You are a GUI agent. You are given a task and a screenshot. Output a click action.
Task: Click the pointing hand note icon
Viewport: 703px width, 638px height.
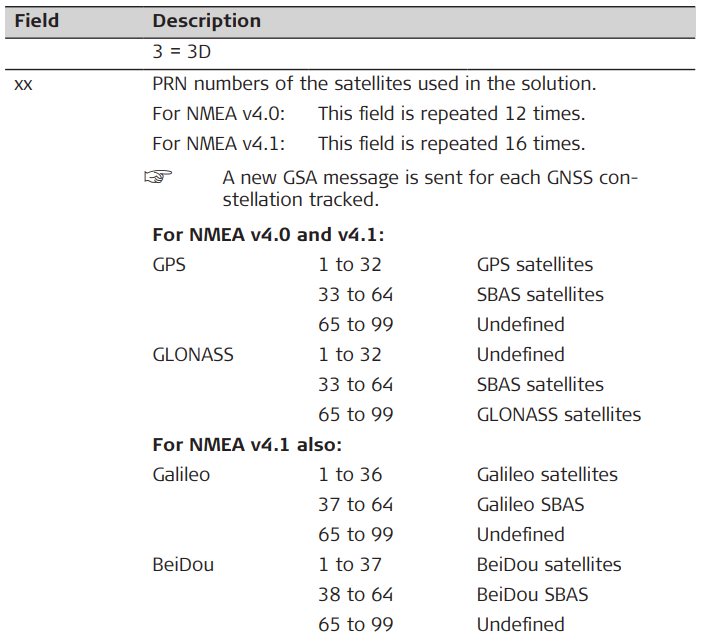point(158,178)
